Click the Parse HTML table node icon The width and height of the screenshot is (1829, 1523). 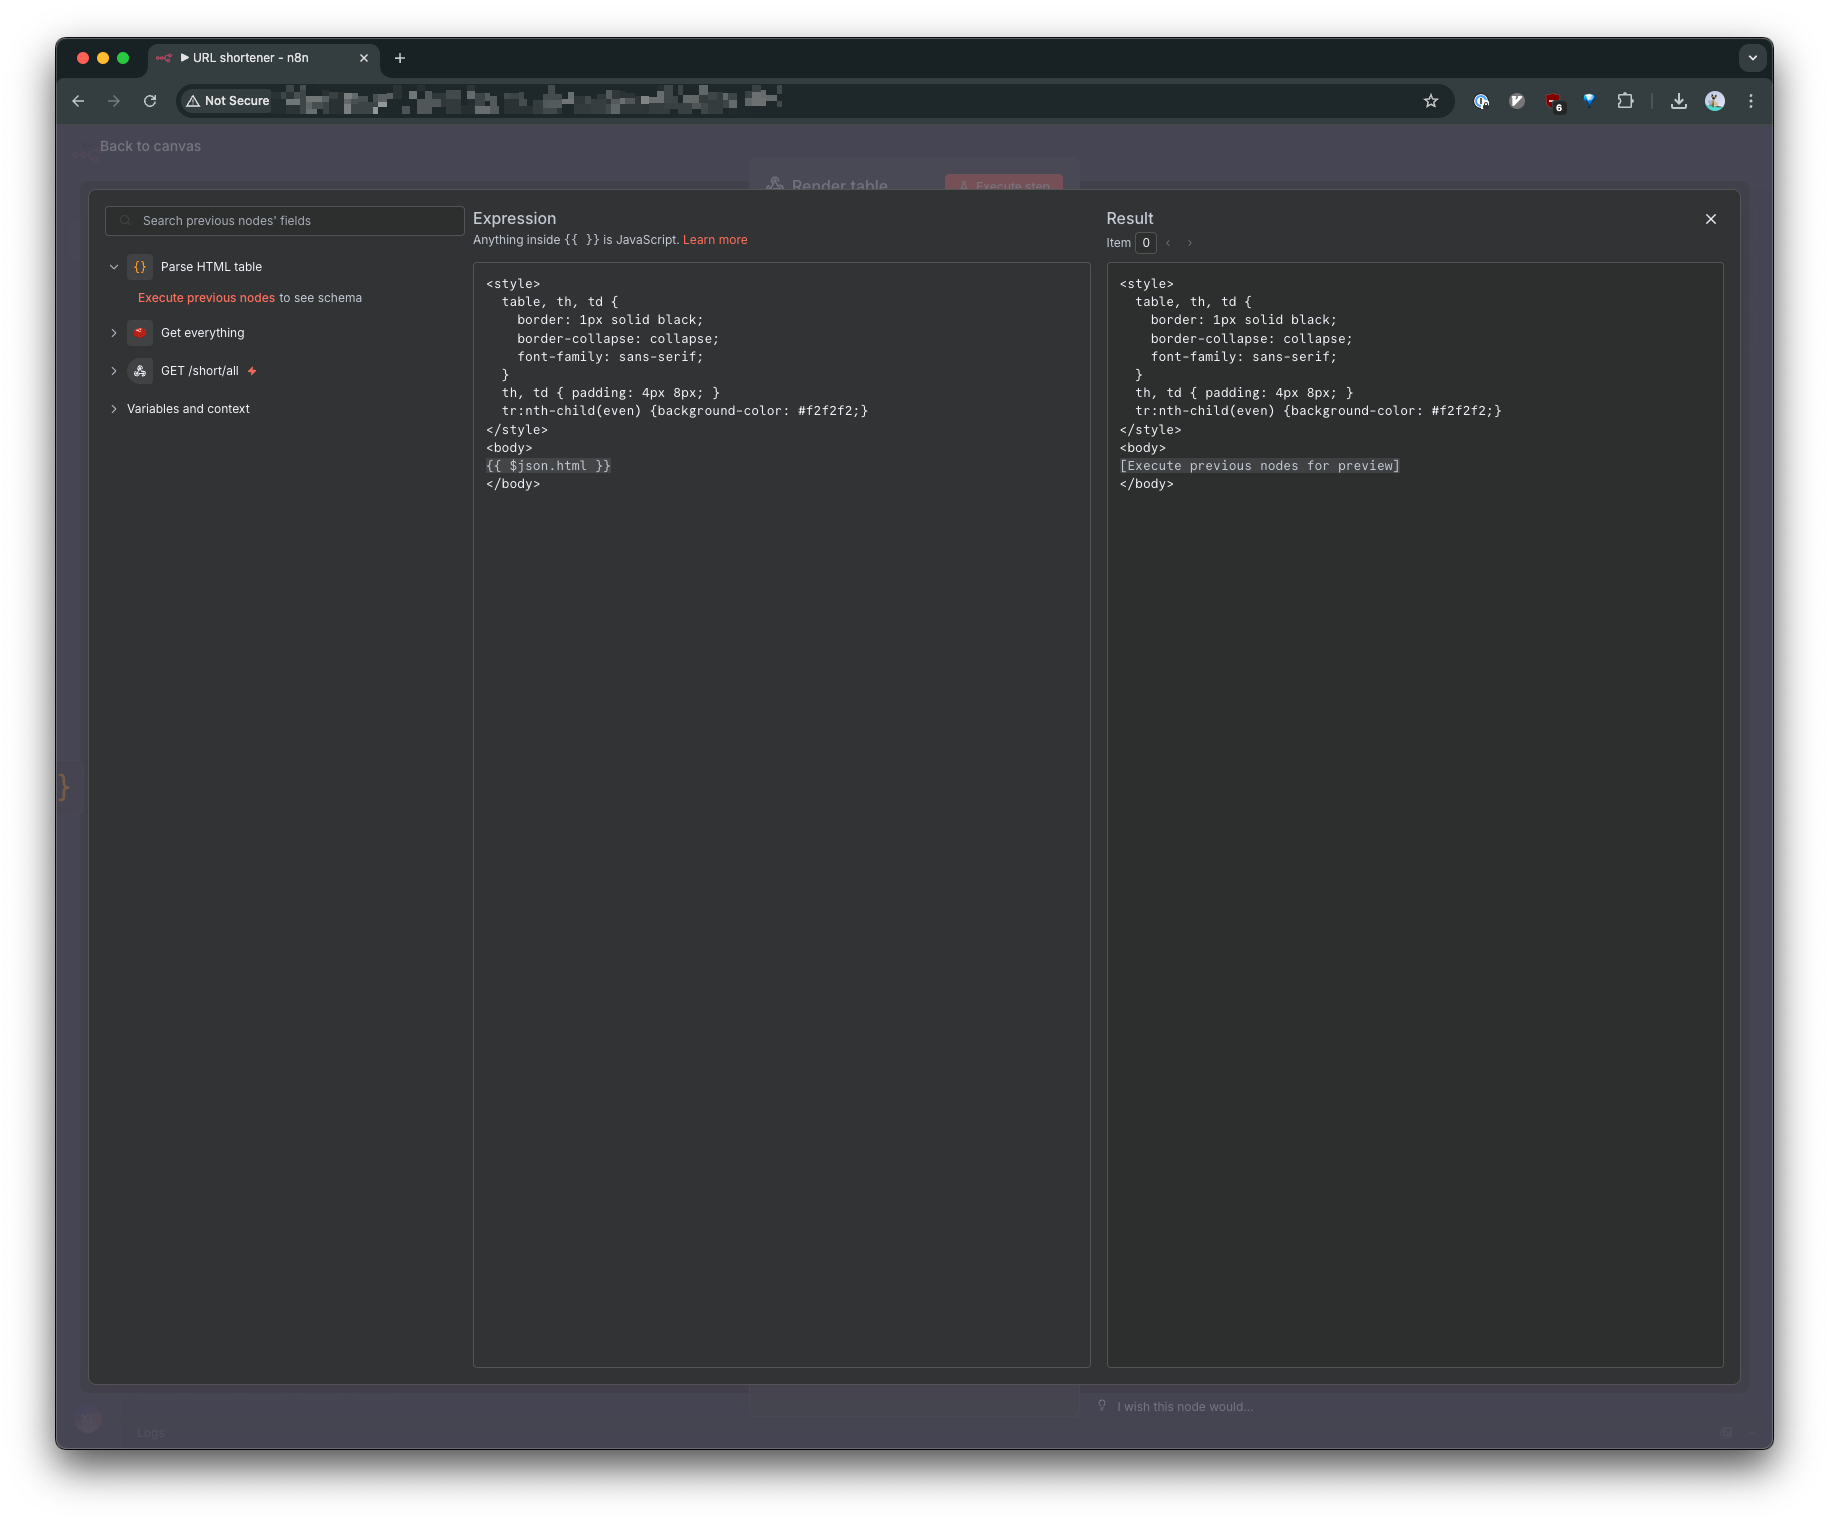coord(140,267)
